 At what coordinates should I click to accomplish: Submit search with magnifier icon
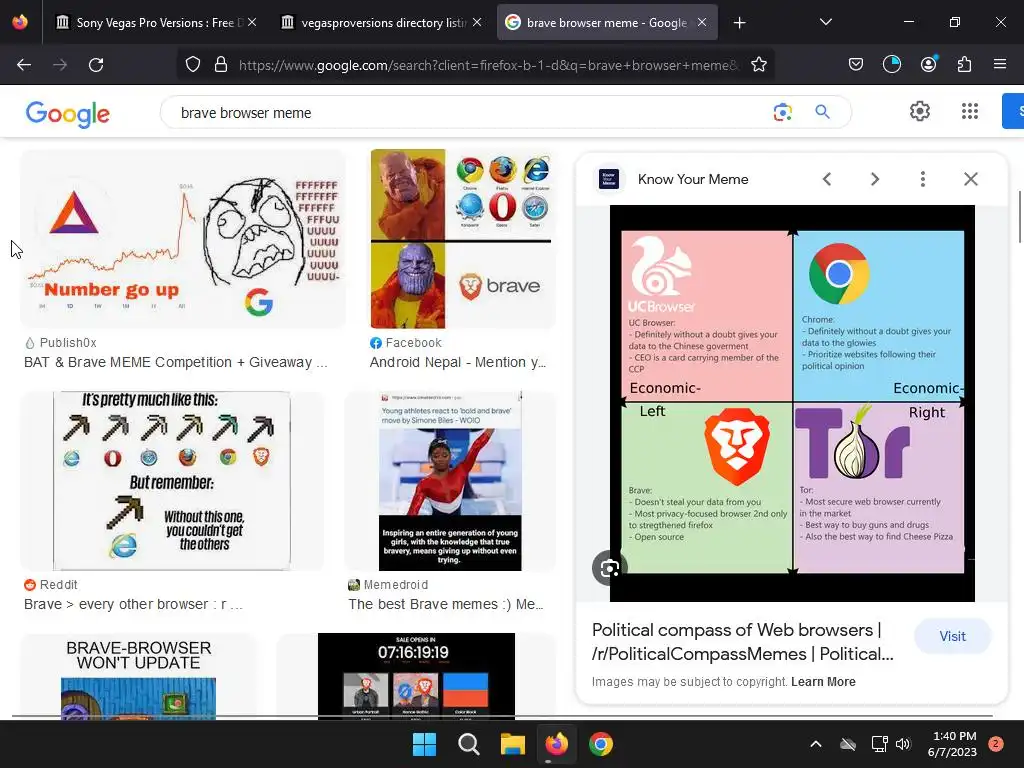(x=822, y=112)
